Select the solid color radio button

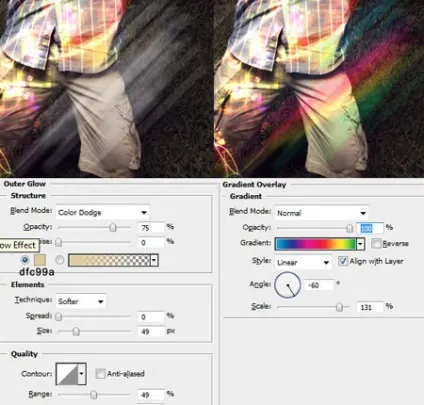pos(25,260)
